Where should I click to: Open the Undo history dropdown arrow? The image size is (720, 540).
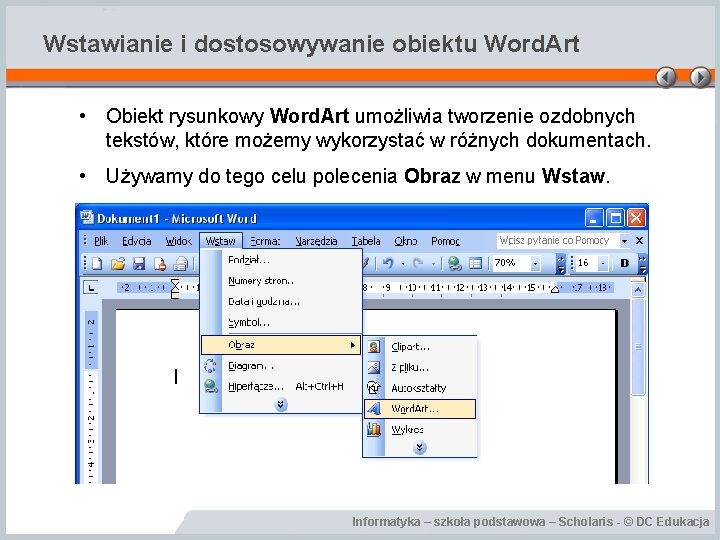[403, 264]
